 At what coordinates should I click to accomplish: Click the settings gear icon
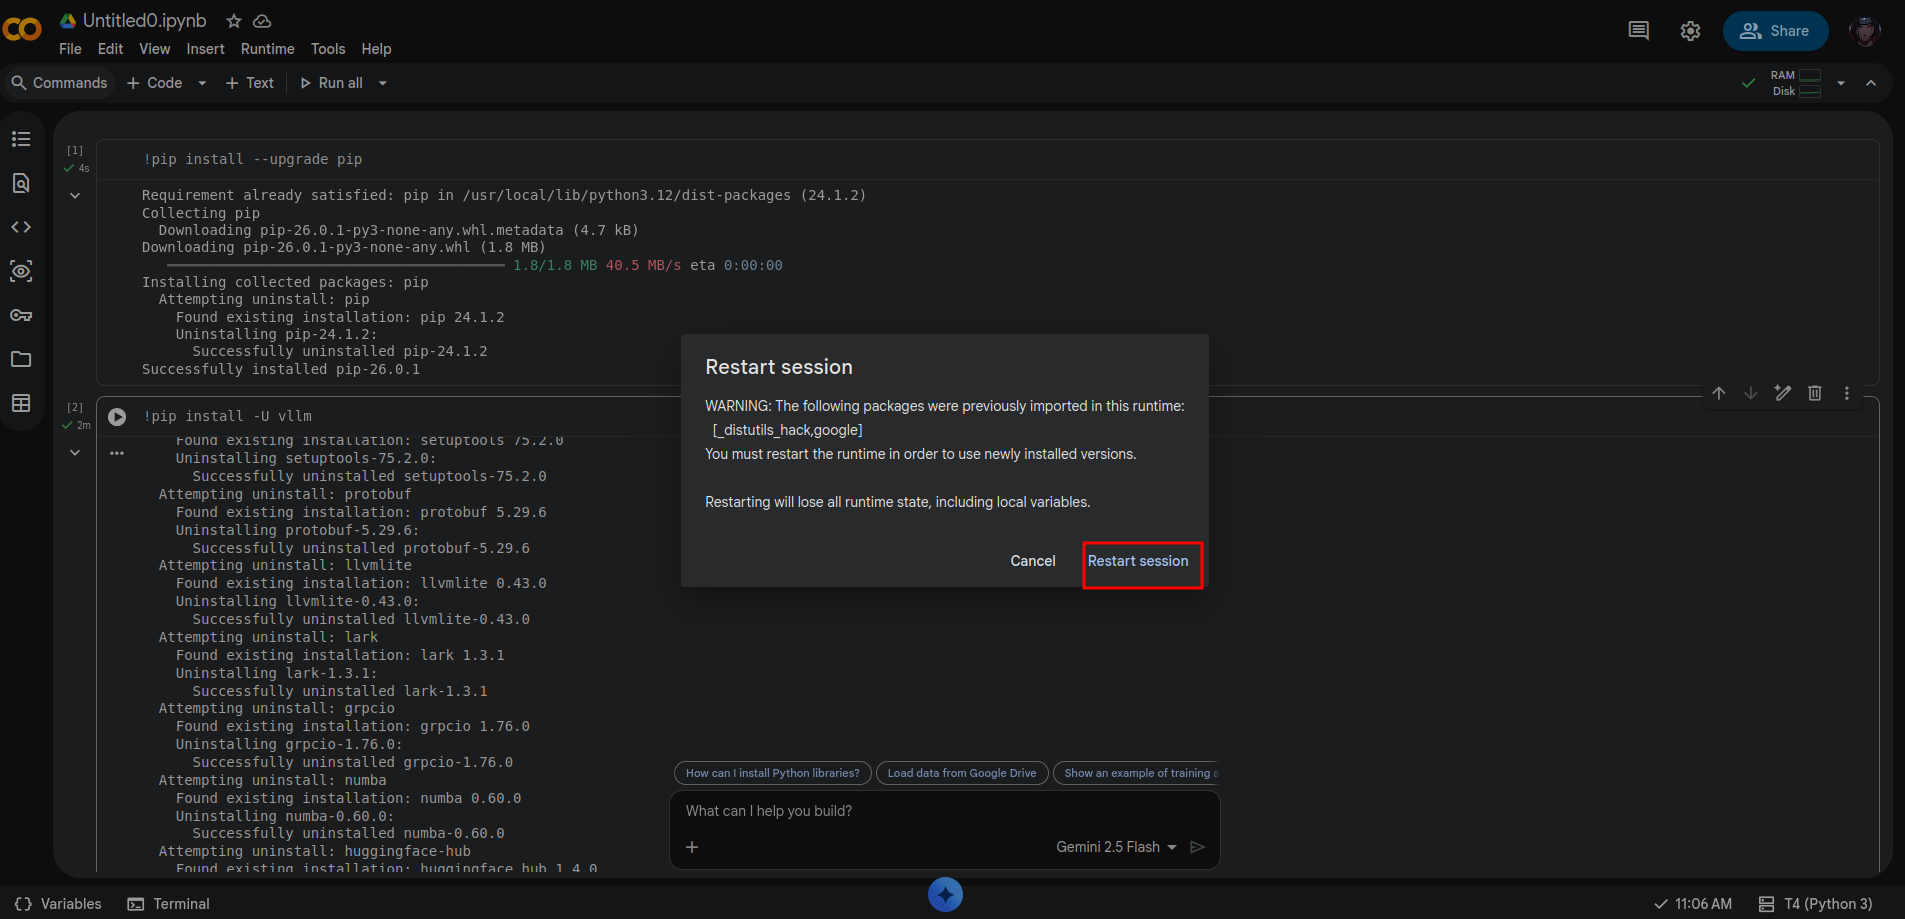click(x=1690, y=31)
